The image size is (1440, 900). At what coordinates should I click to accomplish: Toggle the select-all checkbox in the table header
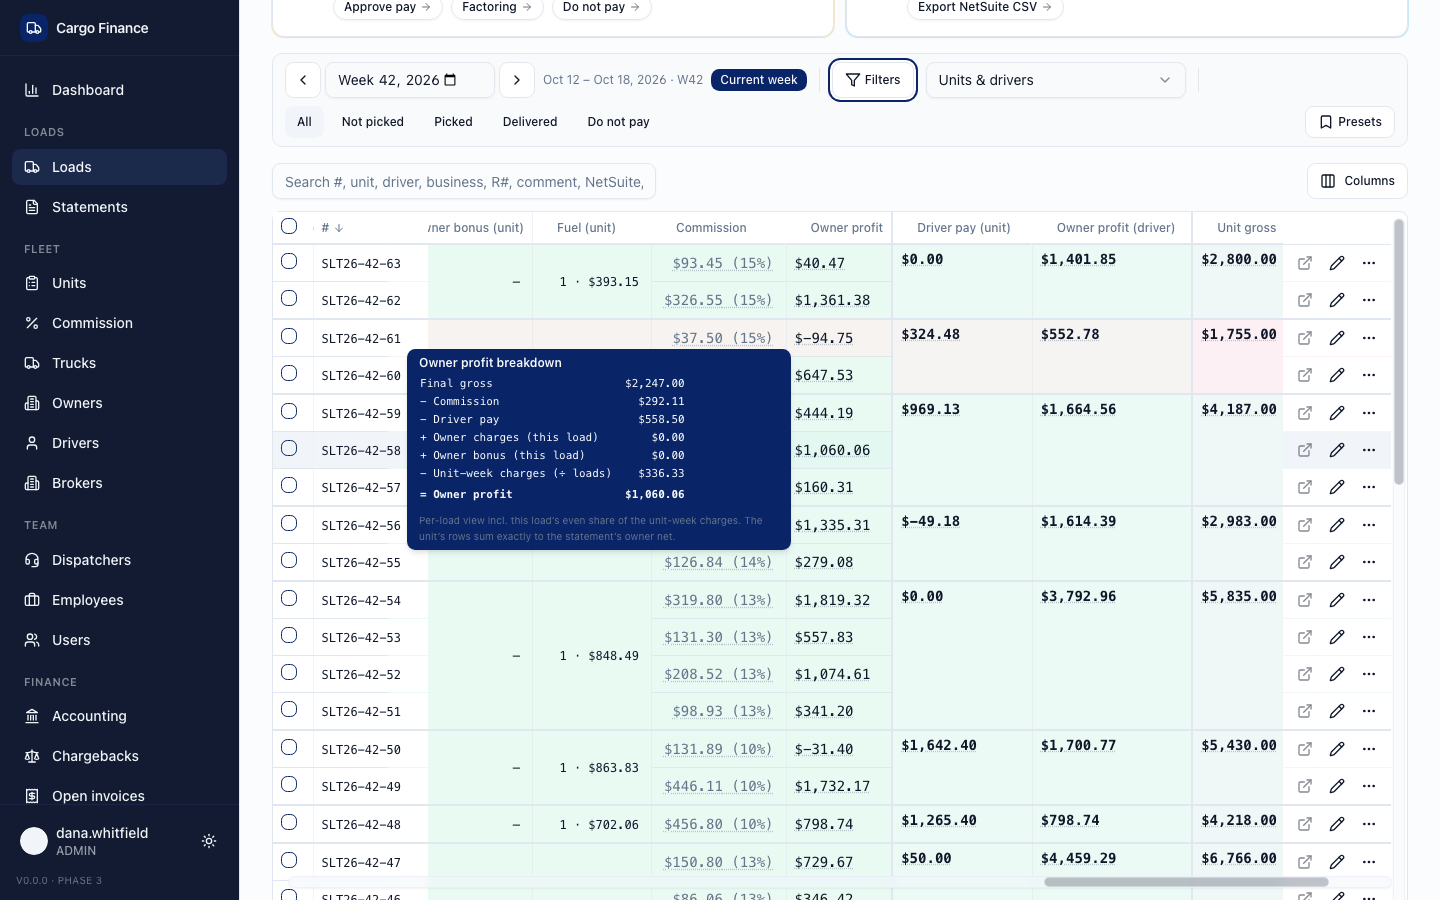(x=289, y=226)
